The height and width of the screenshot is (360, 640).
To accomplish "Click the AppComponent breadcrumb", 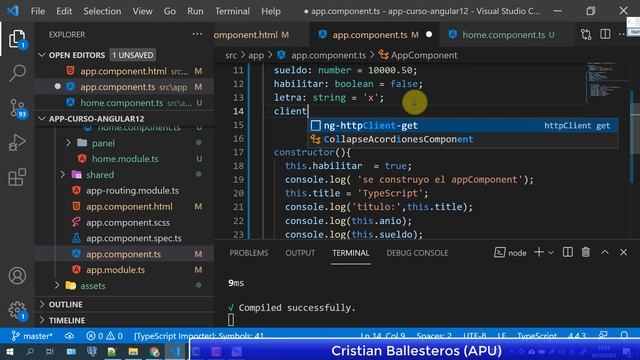I will 424,55.
